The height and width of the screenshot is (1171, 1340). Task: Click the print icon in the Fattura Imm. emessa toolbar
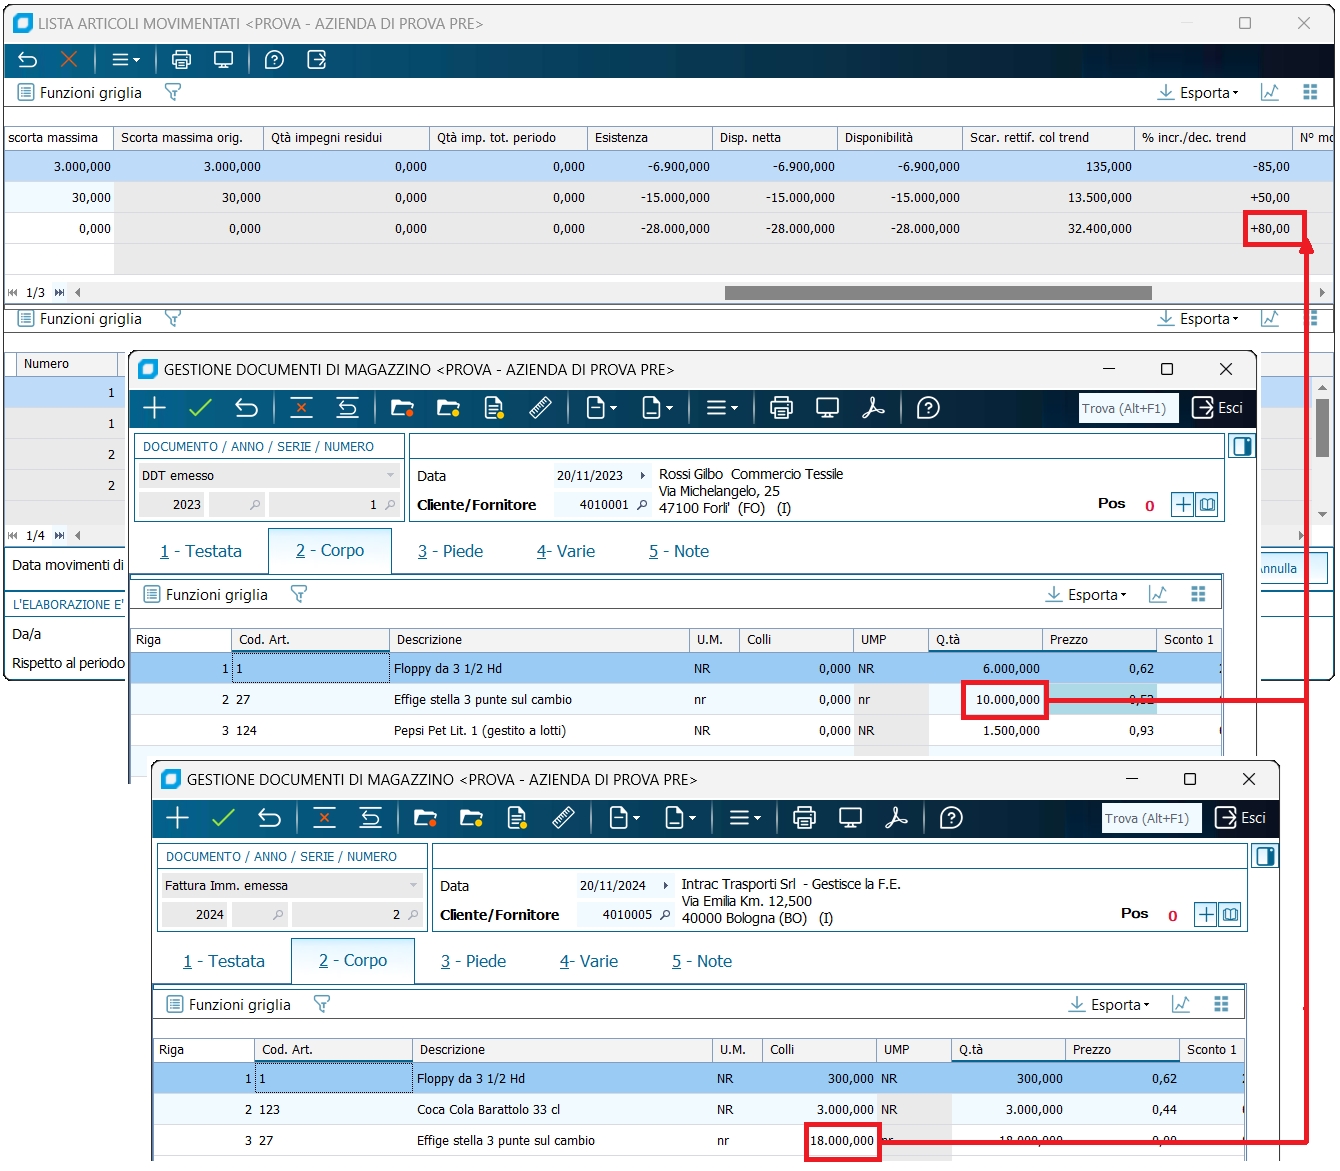(x=805, y=818)
